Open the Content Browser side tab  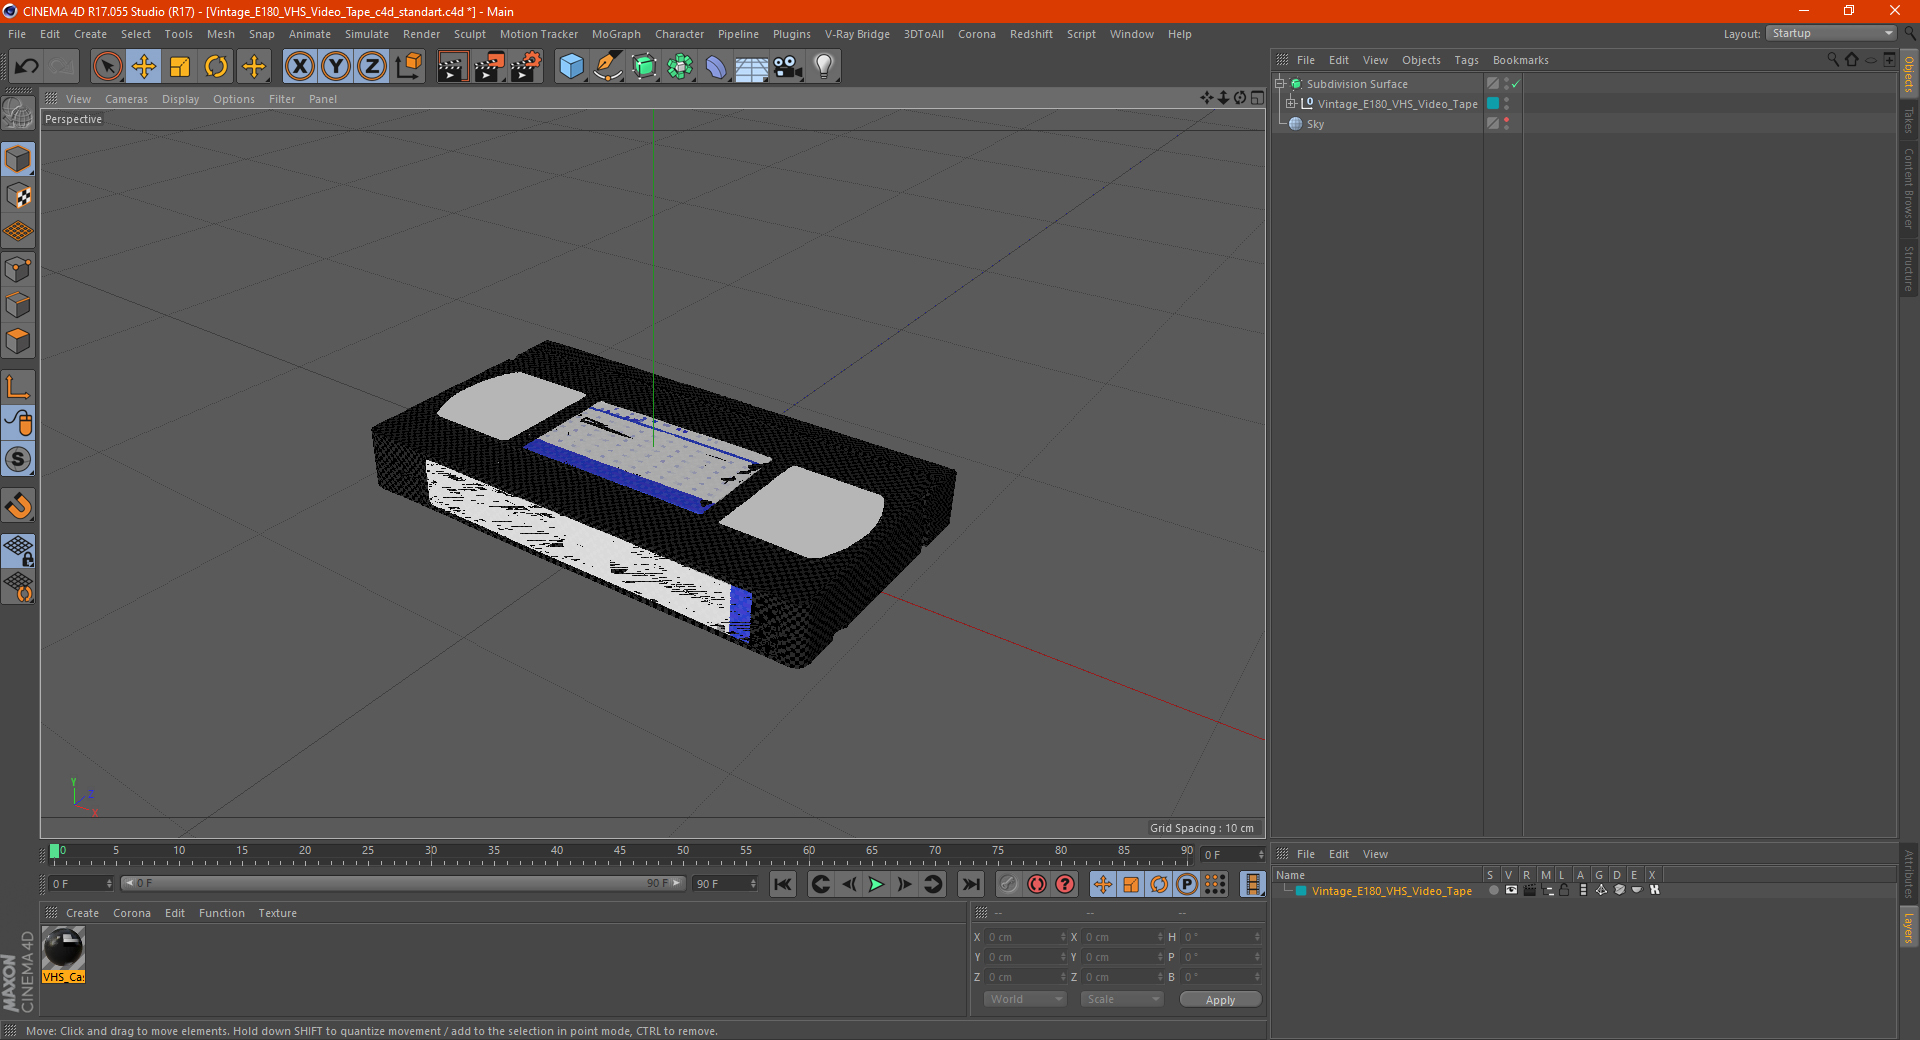pyautogui.click(x=1909, y=188)
